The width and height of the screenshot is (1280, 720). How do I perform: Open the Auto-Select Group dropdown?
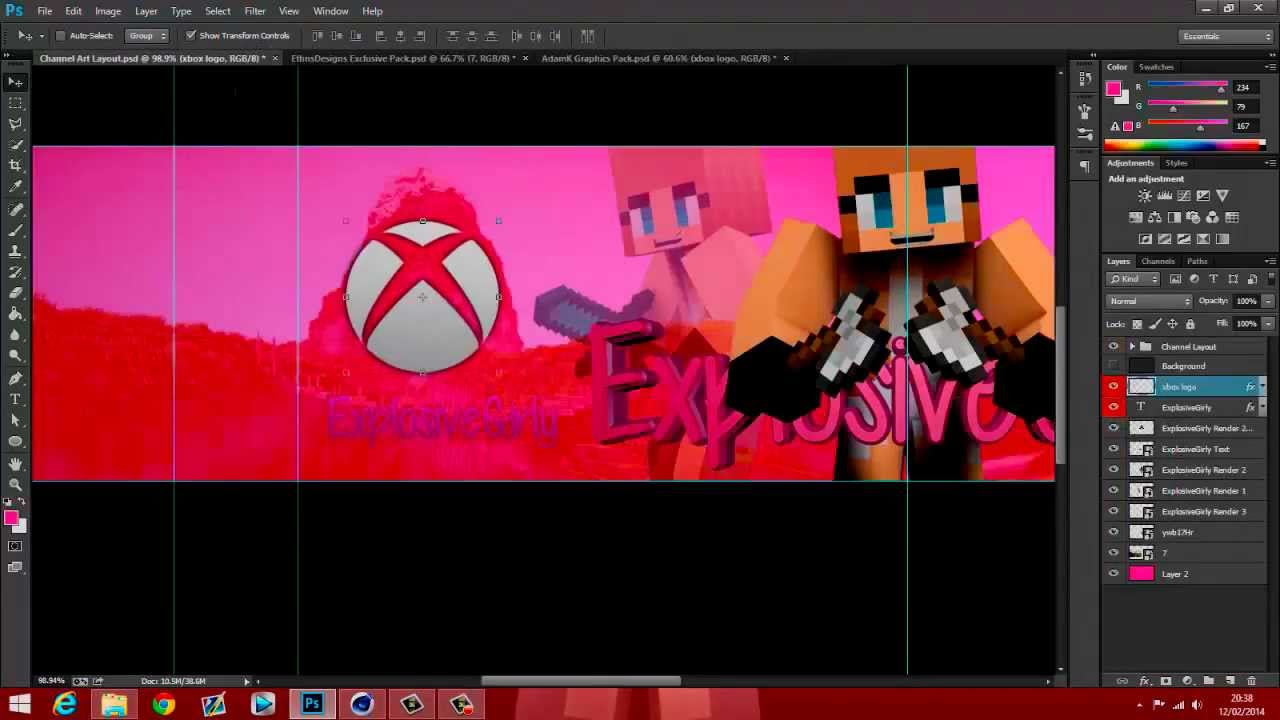[x=147, y=36]
